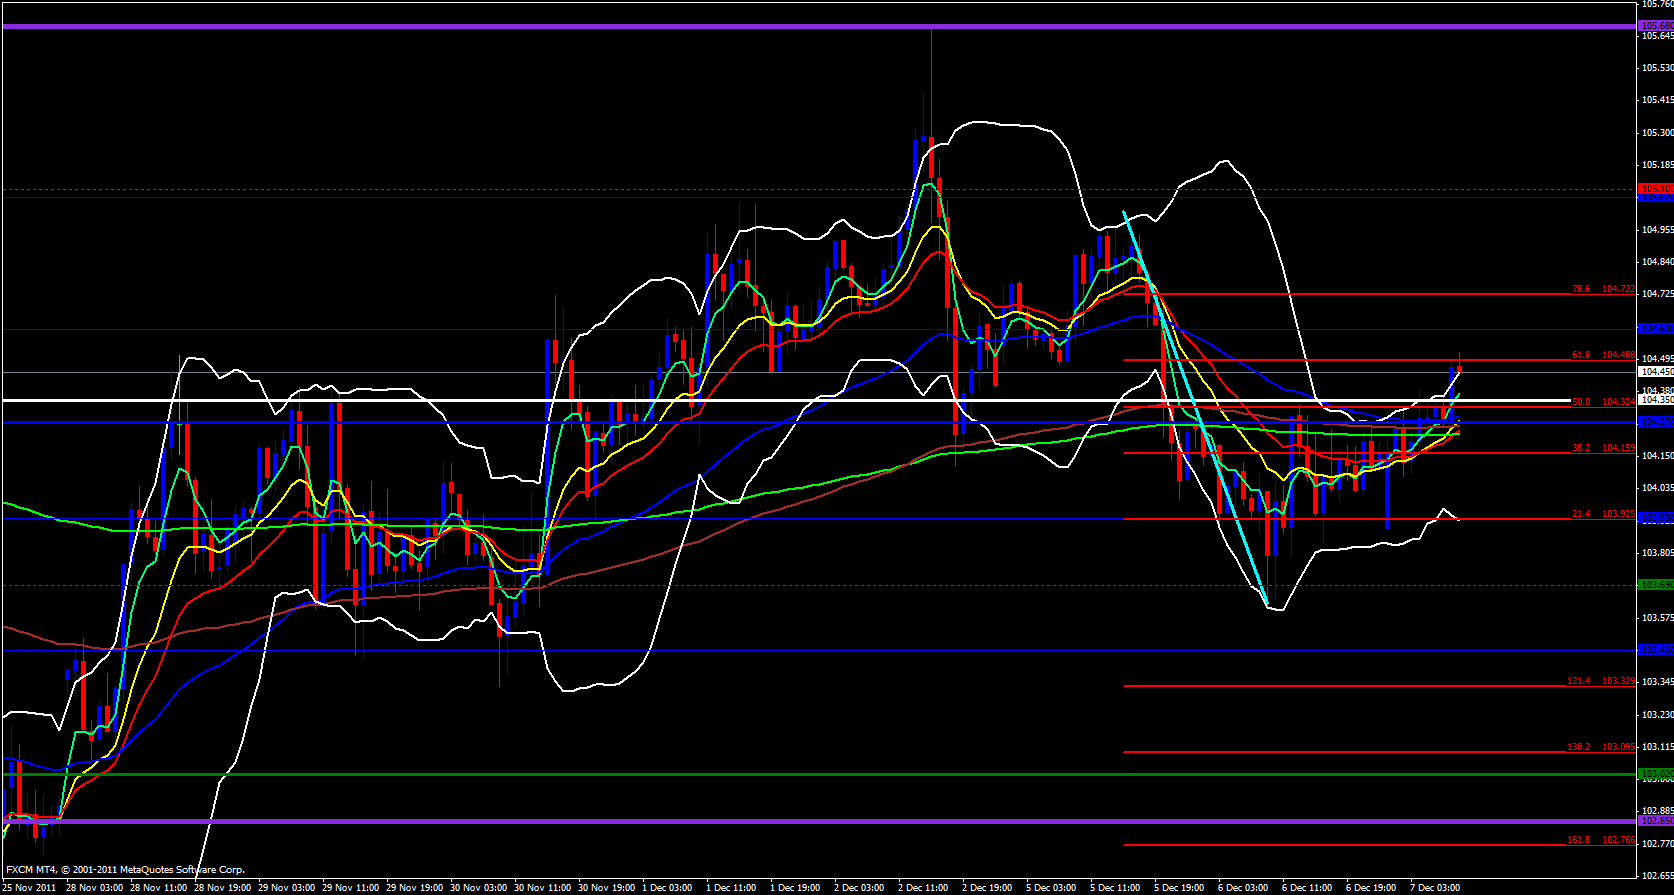
Task: Click the green dashed 103.690 price tag
Action: 1656,585
